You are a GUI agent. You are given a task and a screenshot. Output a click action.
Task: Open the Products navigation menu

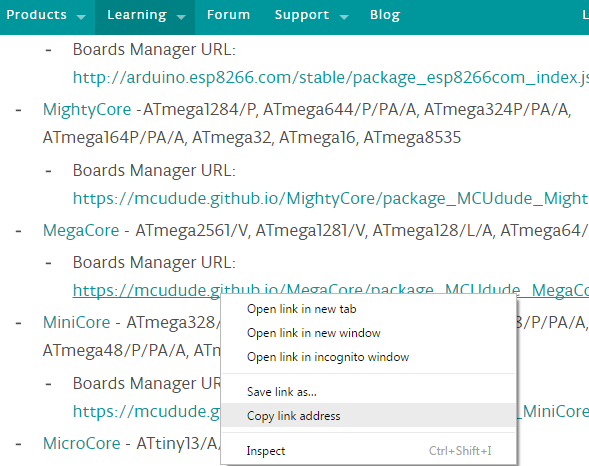point(37,15)
